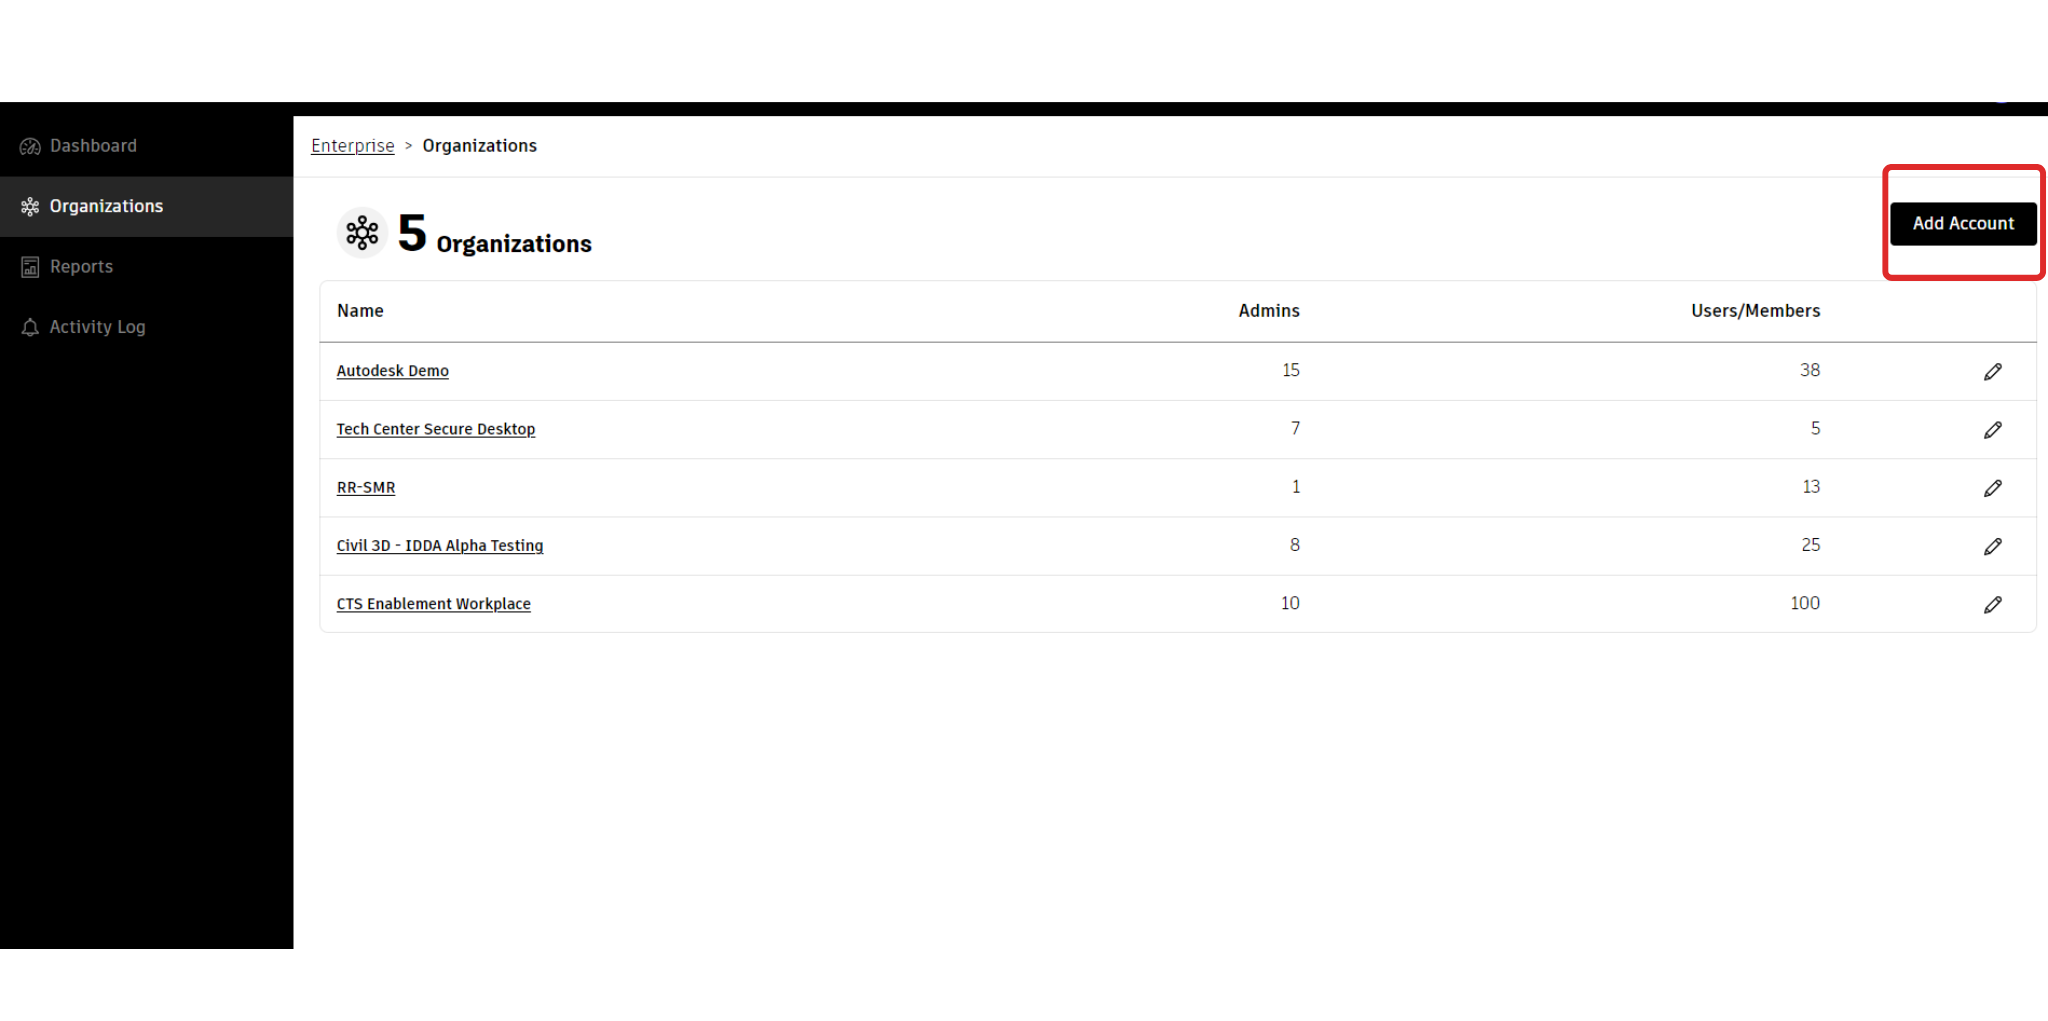Click the pencil edit icon for Autodesk Demo
Image resolution: width=2048 pixels, height=1021 pixels.
[x=1992, y=372]
